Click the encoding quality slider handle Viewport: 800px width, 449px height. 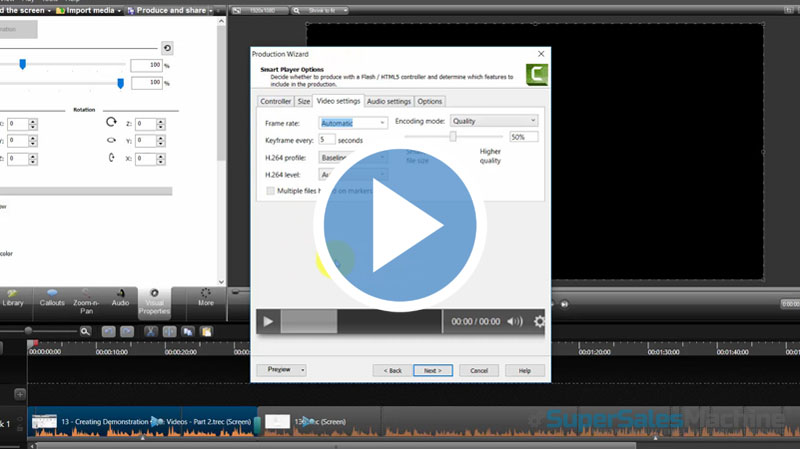click(x=453, y=136)
